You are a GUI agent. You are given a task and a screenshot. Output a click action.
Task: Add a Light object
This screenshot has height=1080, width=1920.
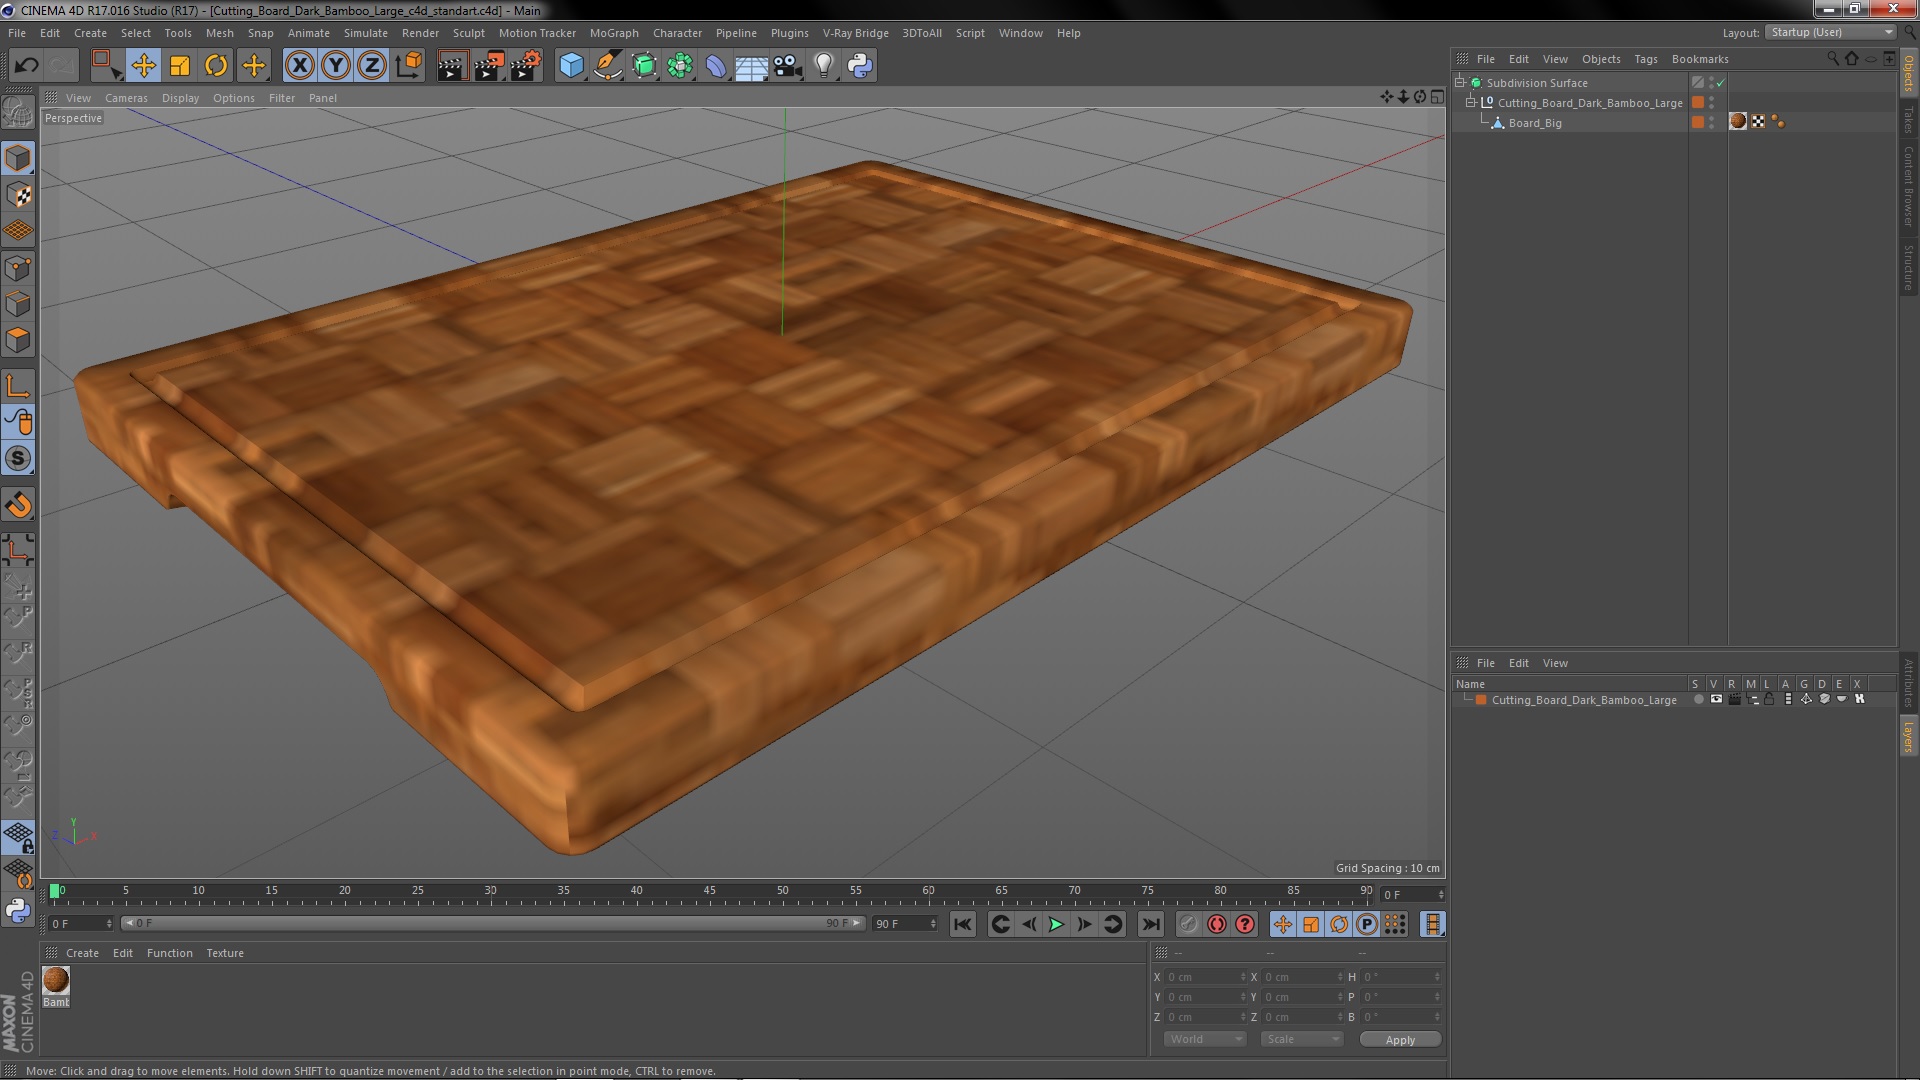pyautogui.click(x=823, y=66)
